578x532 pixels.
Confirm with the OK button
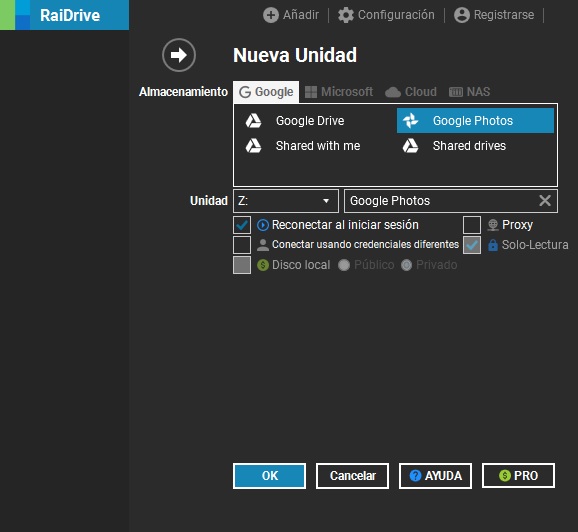(269, 476)
